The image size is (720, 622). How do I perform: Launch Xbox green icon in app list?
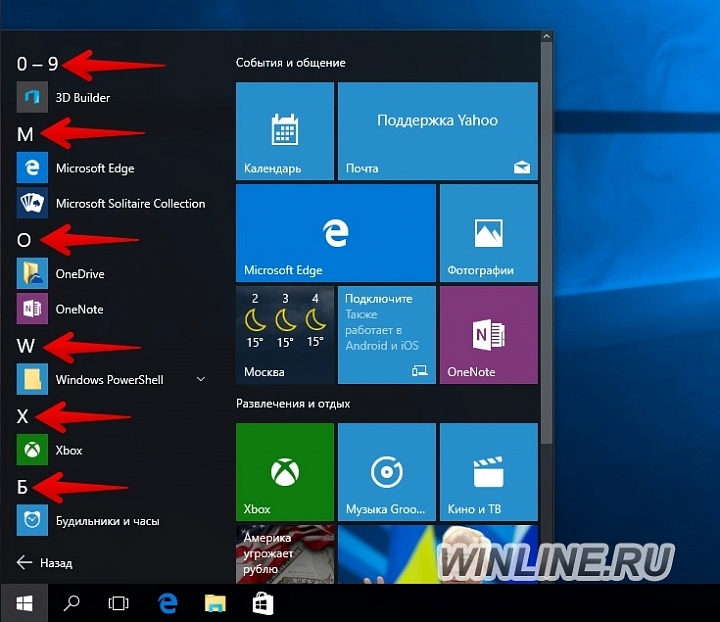[32, 450]
